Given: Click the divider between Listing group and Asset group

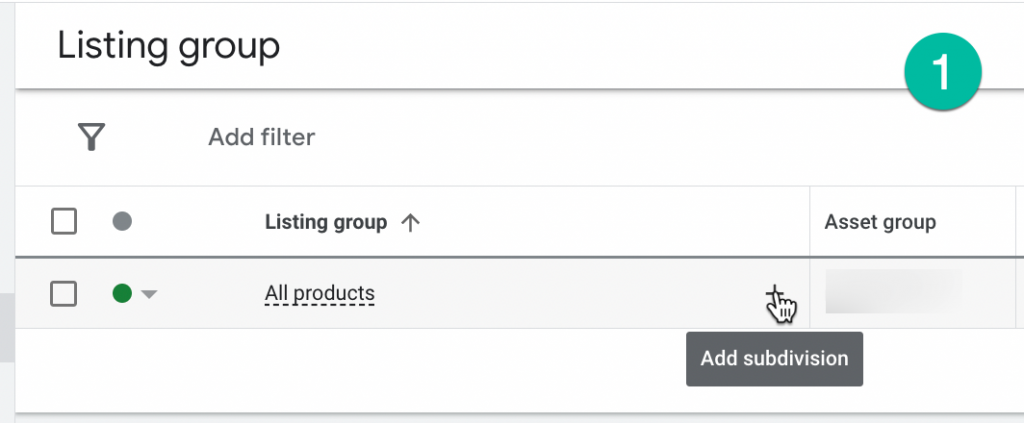Looking at the screenshot, I should click(810, 222).
